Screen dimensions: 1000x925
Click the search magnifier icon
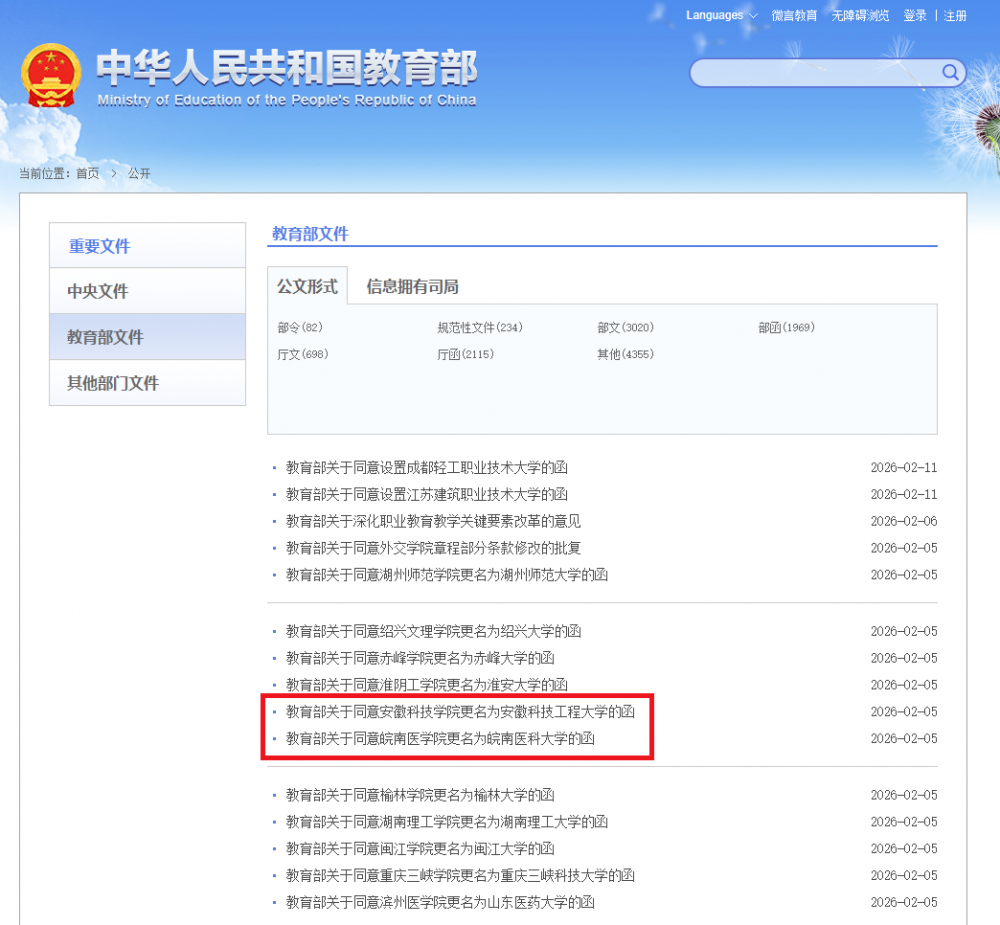pos(949,73)
